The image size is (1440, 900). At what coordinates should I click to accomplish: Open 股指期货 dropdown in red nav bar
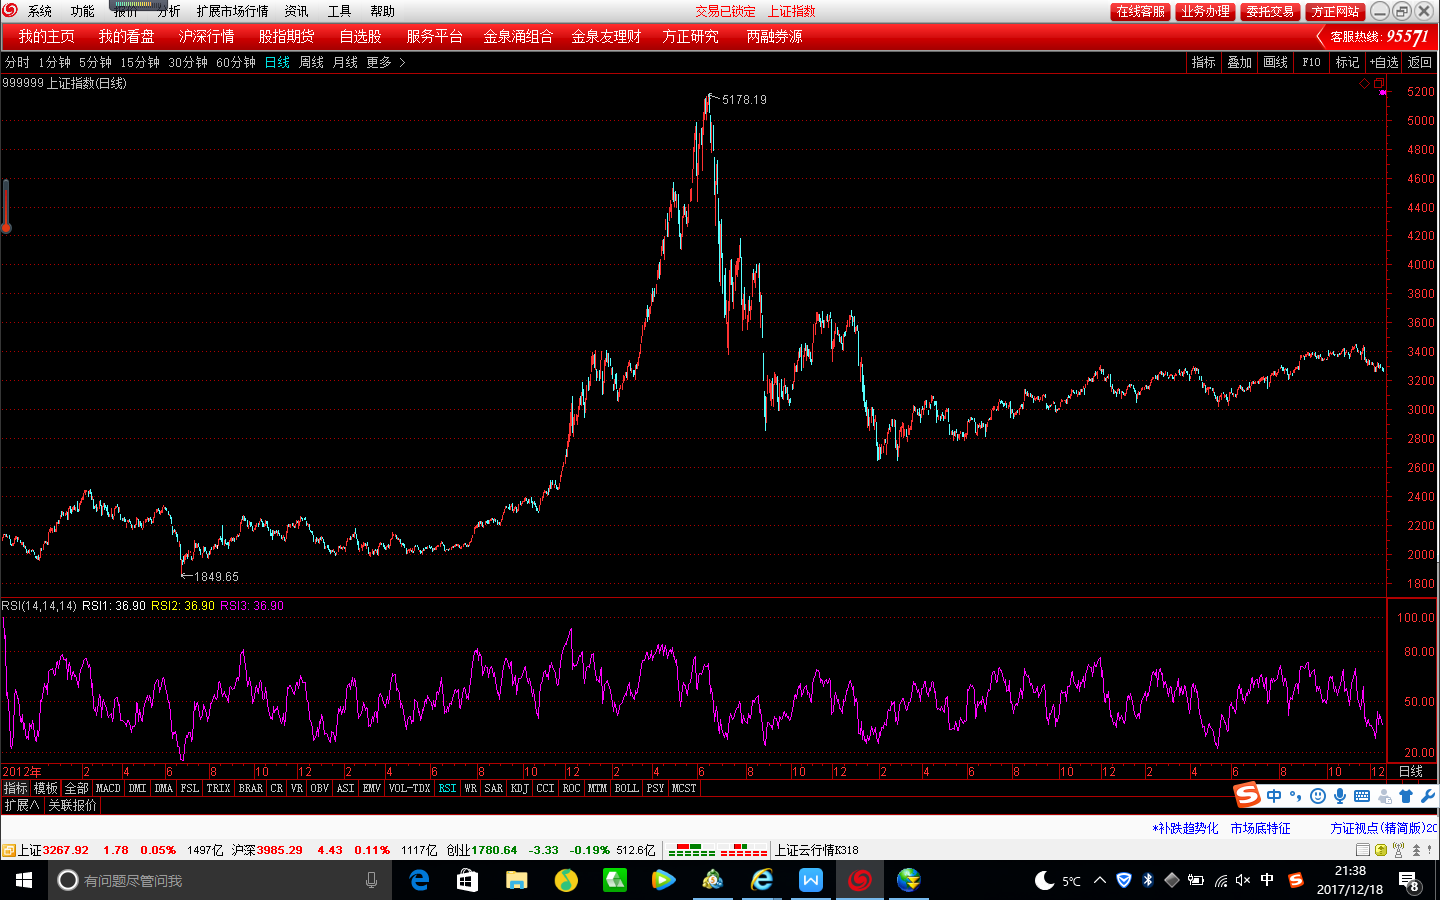pos(287,36)
